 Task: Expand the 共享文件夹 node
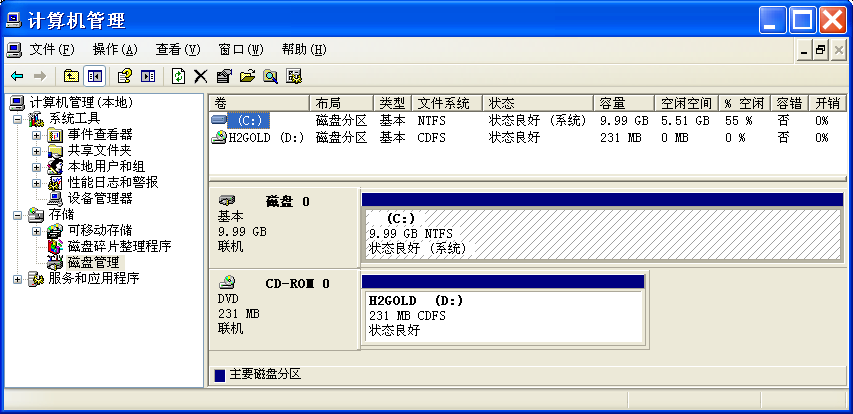click(36, 151)
